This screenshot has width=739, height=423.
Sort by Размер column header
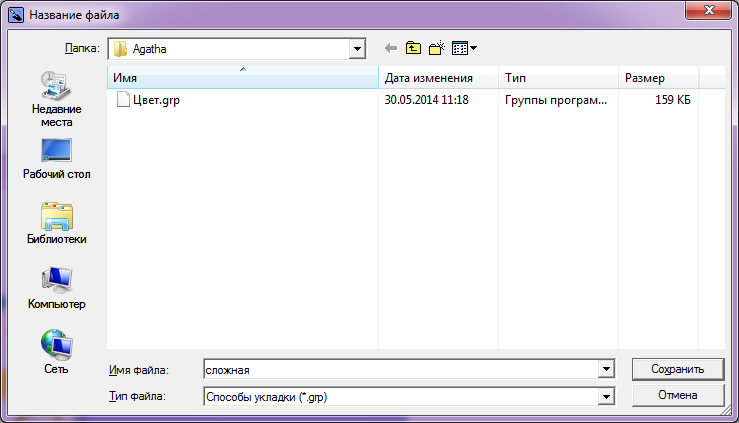658,78
